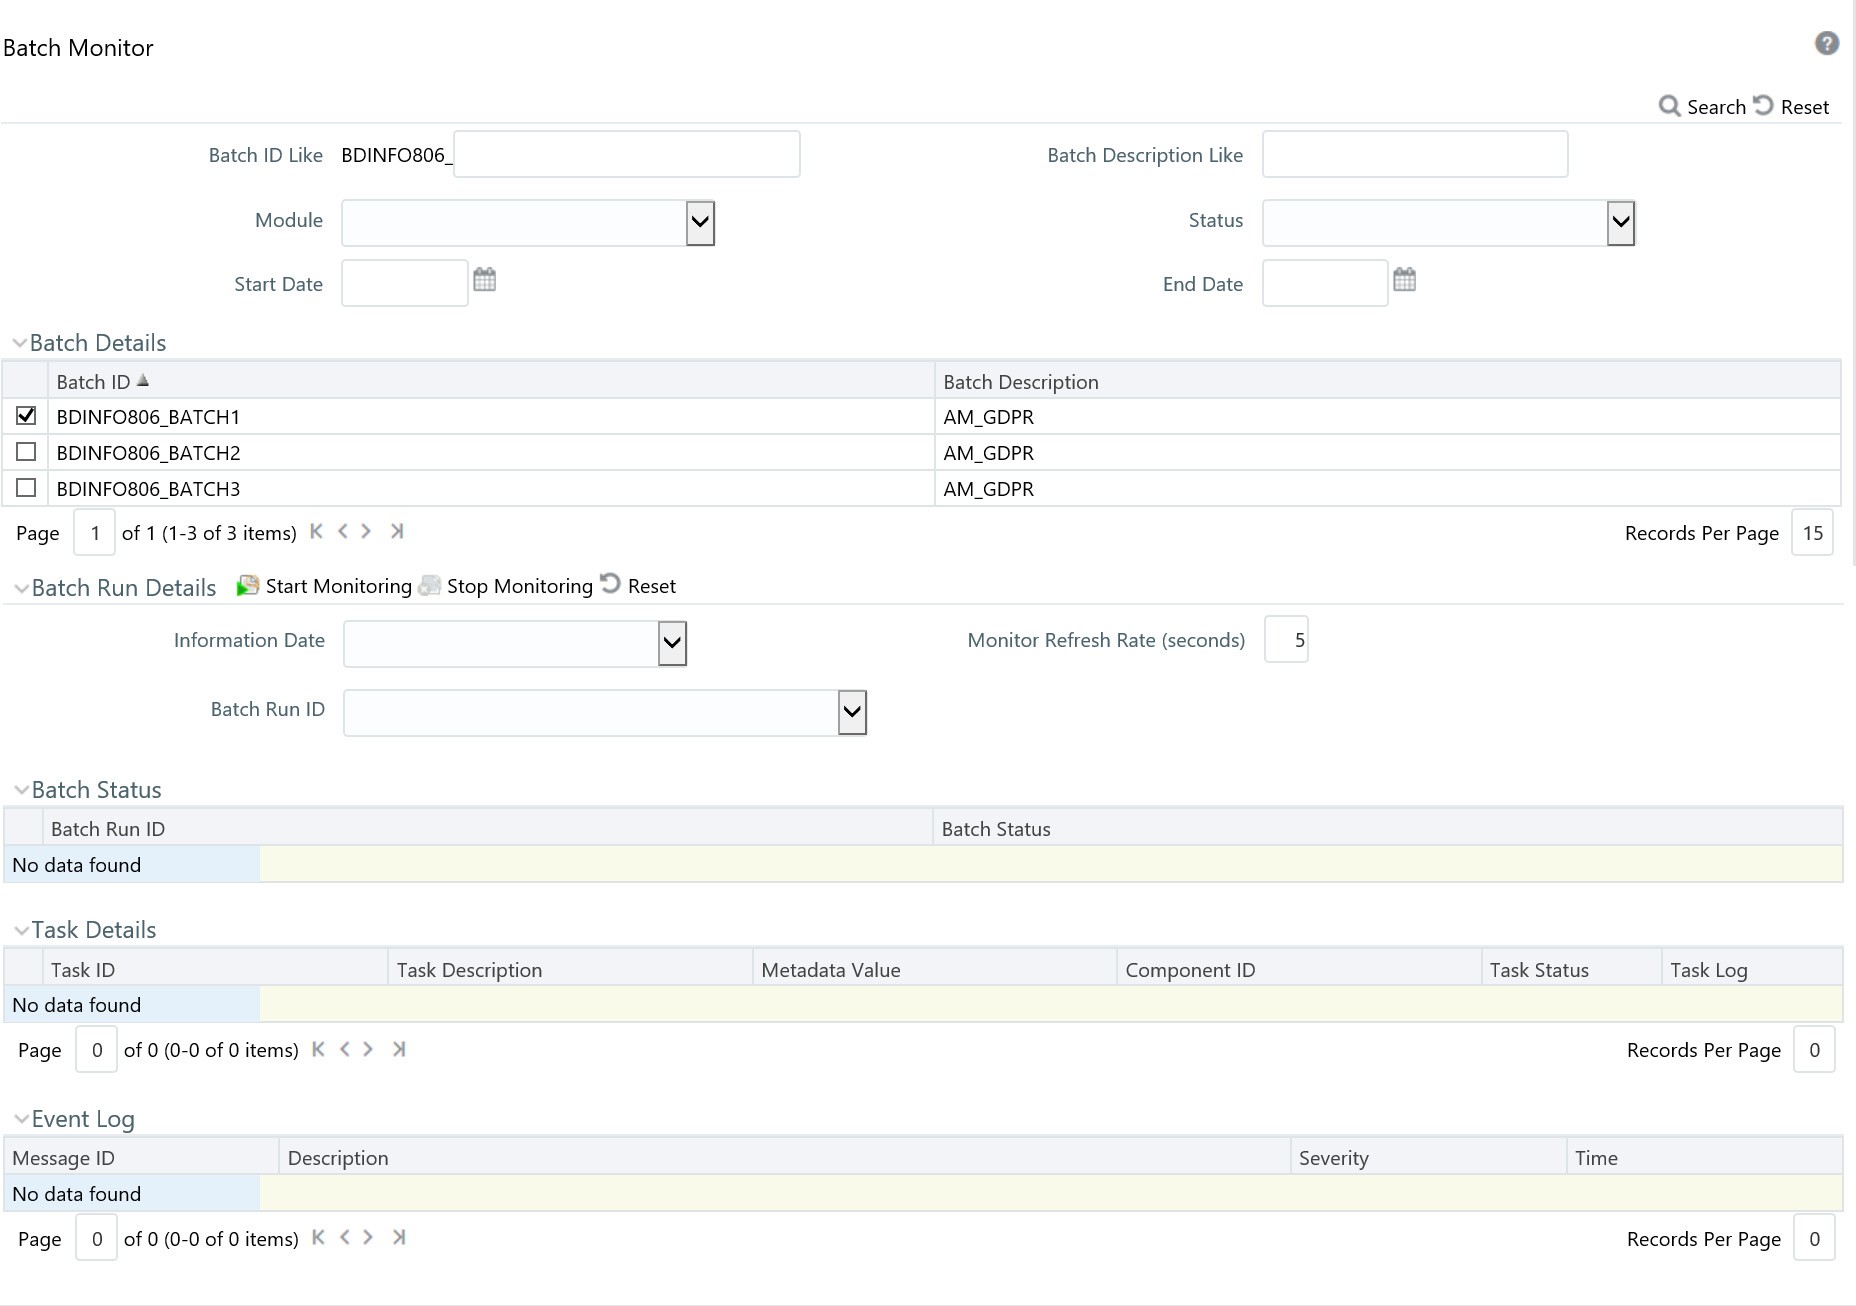Open the help icon

click(x=1826, y=44)
